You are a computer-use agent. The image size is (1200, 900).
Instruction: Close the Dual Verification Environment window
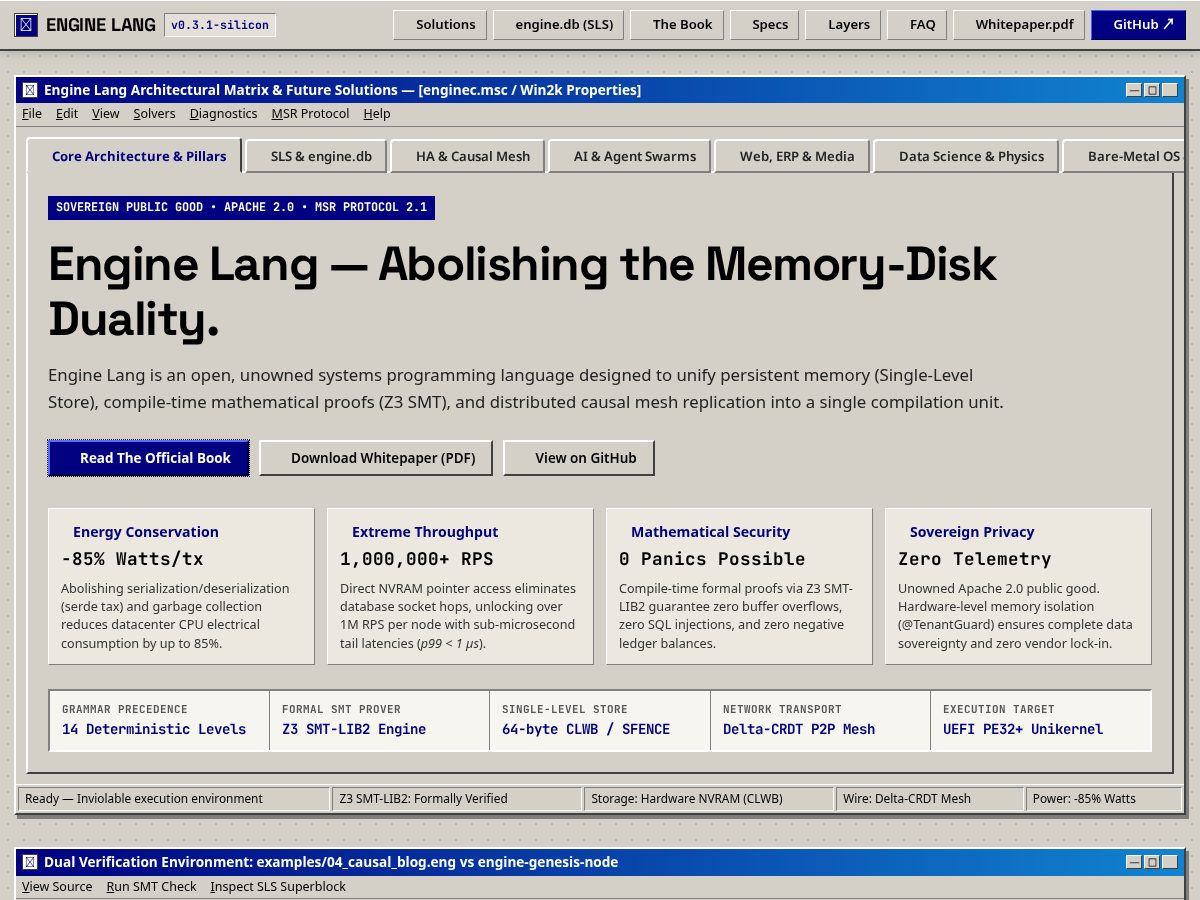1170,862
